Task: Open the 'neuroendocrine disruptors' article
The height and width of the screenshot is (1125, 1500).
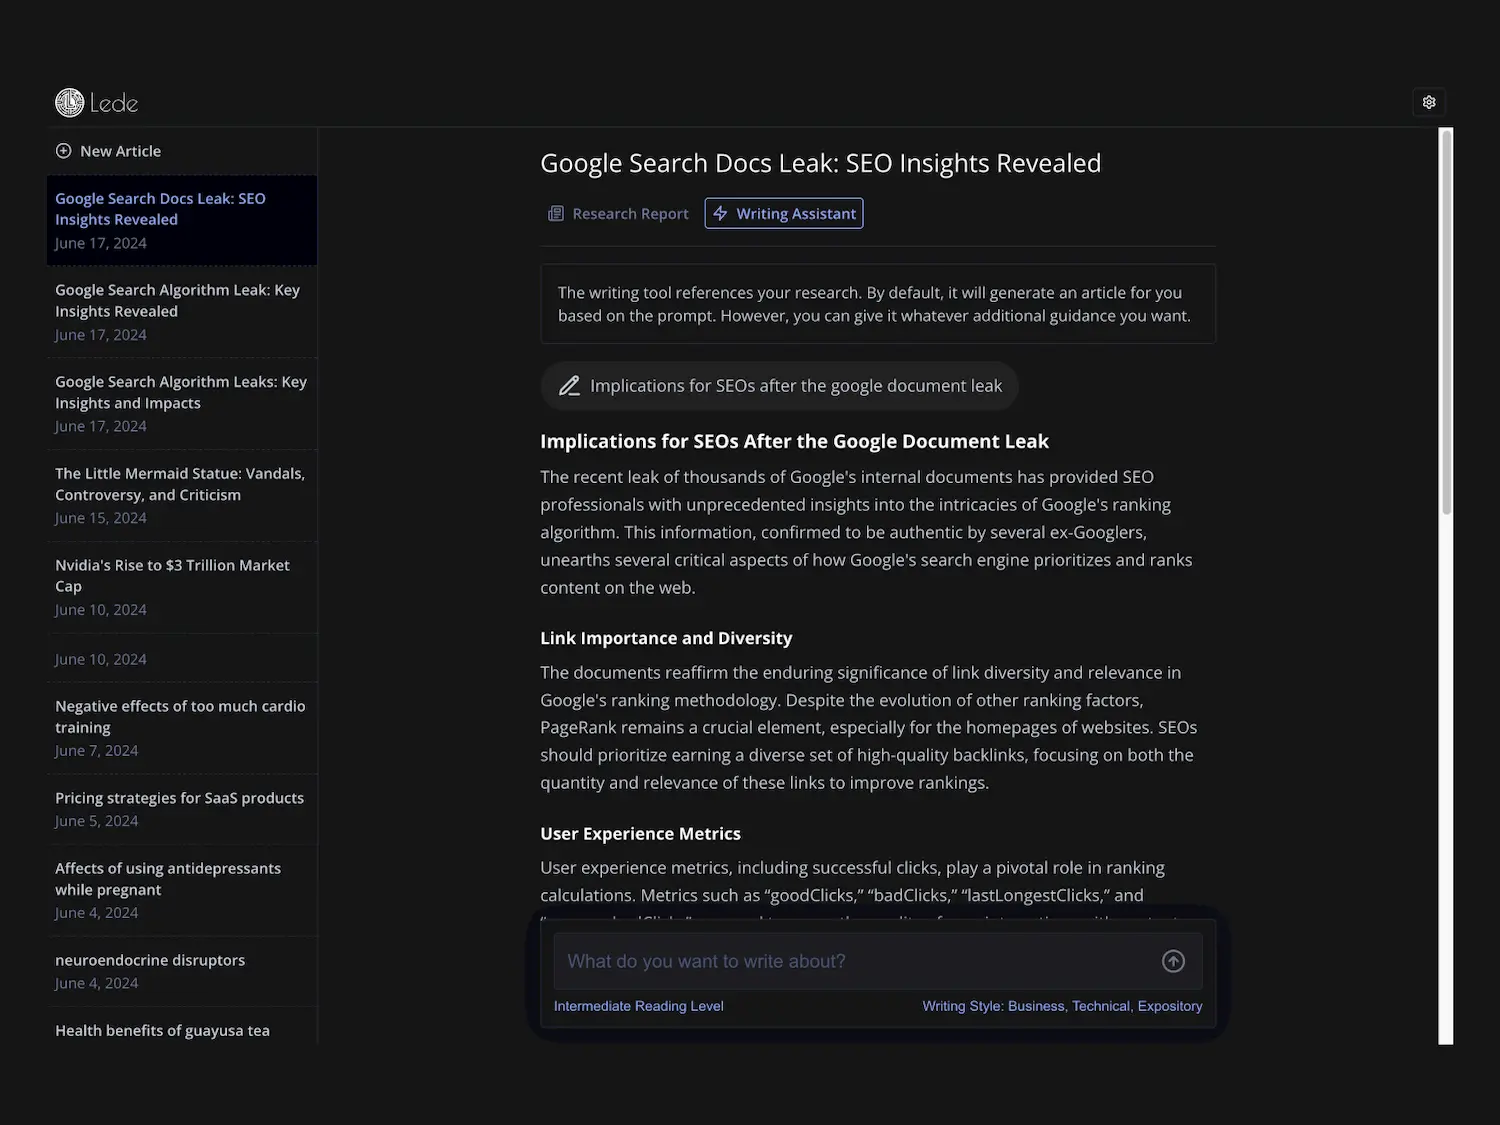Action: (182, 971)
